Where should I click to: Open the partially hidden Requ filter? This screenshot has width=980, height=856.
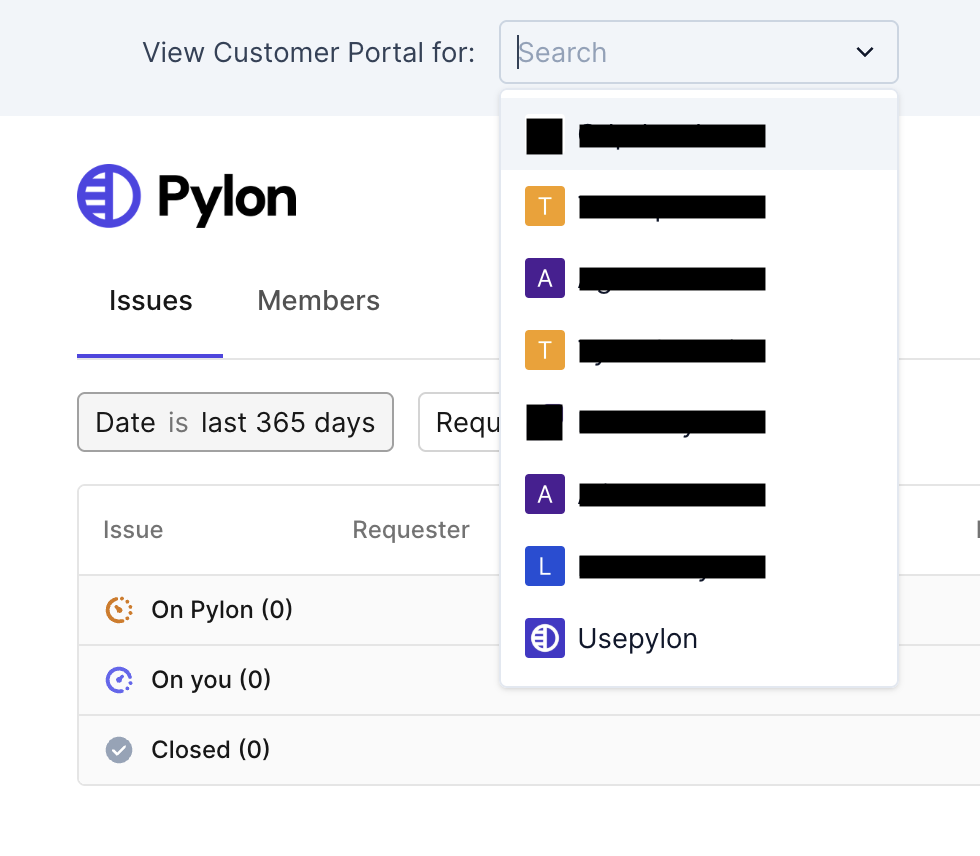[x=460, y=423]
